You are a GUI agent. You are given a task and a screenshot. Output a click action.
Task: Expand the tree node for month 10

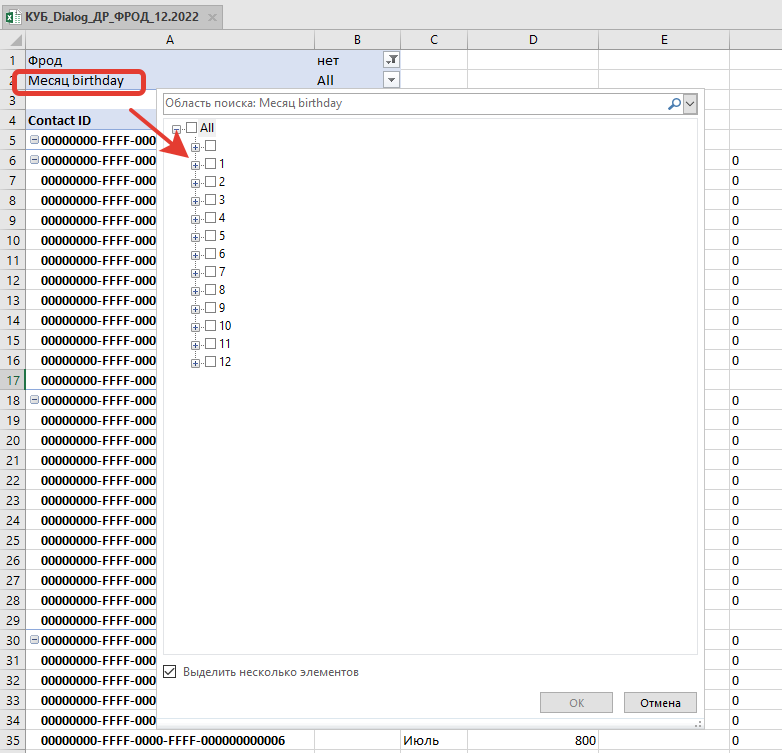click(x=196, y=326)
